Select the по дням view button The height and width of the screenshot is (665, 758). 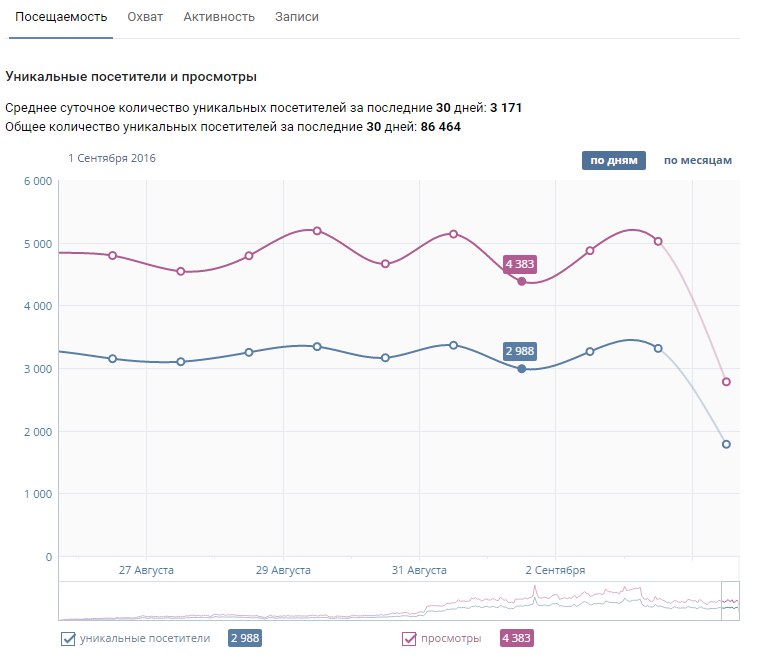[x=614, y=160]
